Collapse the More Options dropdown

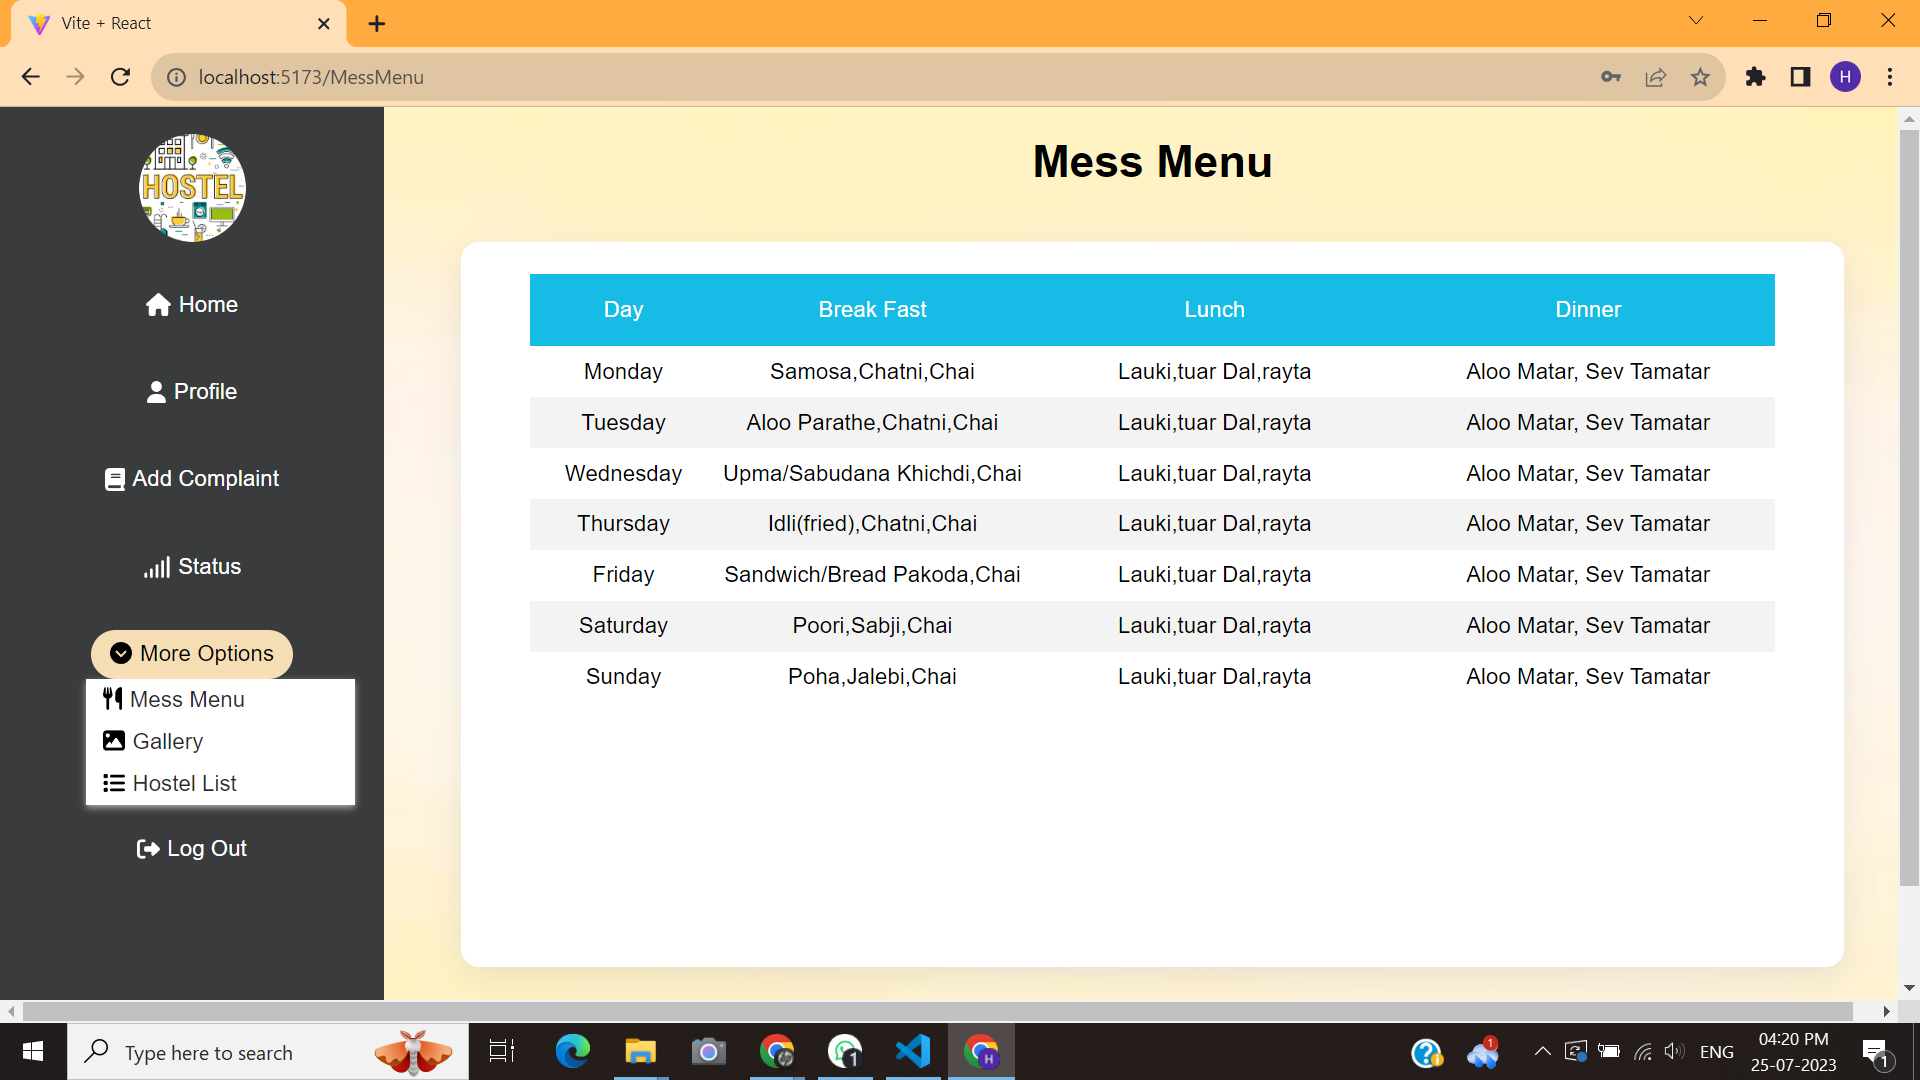(190, 653)
